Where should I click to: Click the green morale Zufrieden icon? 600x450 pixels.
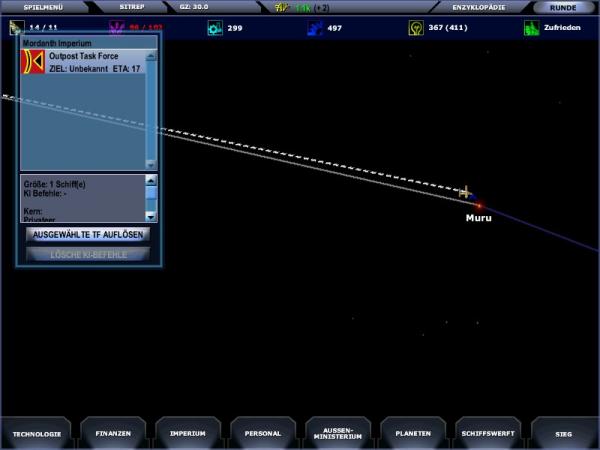531,28
